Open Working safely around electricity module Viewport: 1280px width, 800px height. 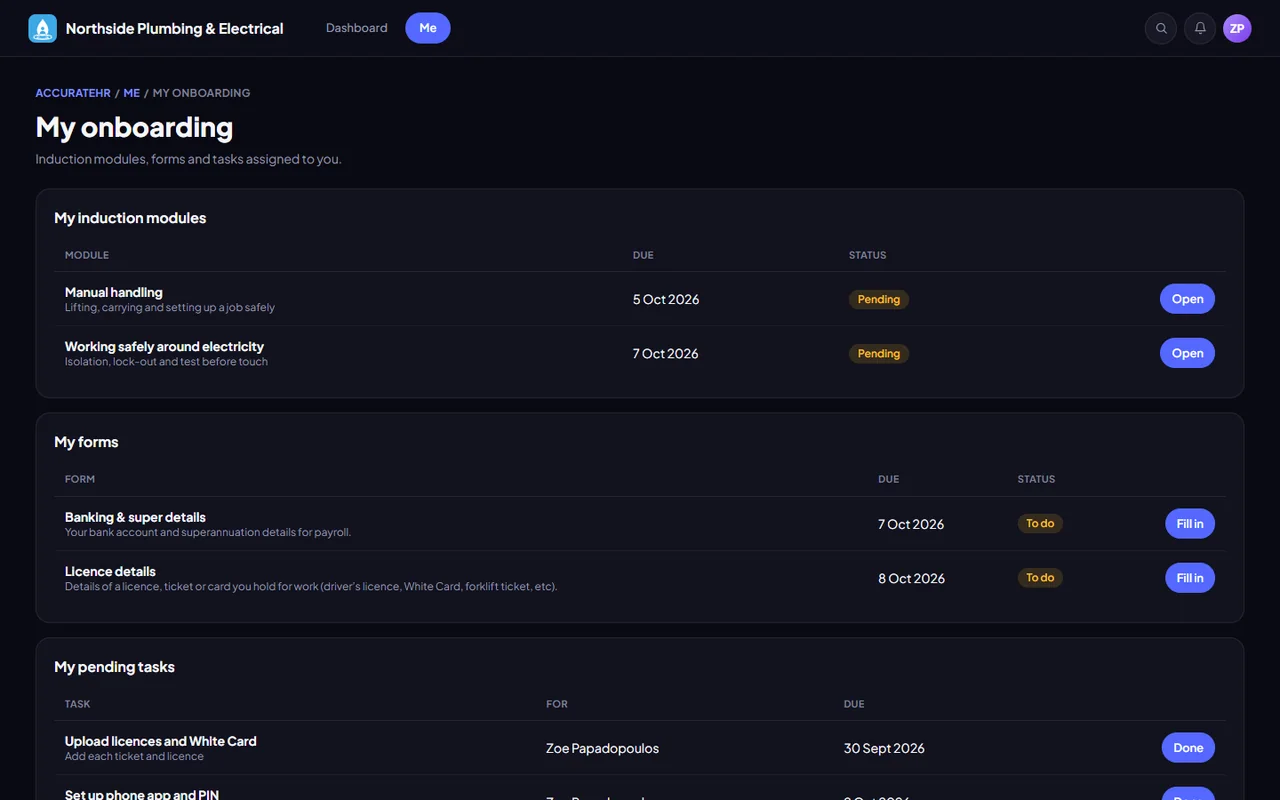point(1187,353)
